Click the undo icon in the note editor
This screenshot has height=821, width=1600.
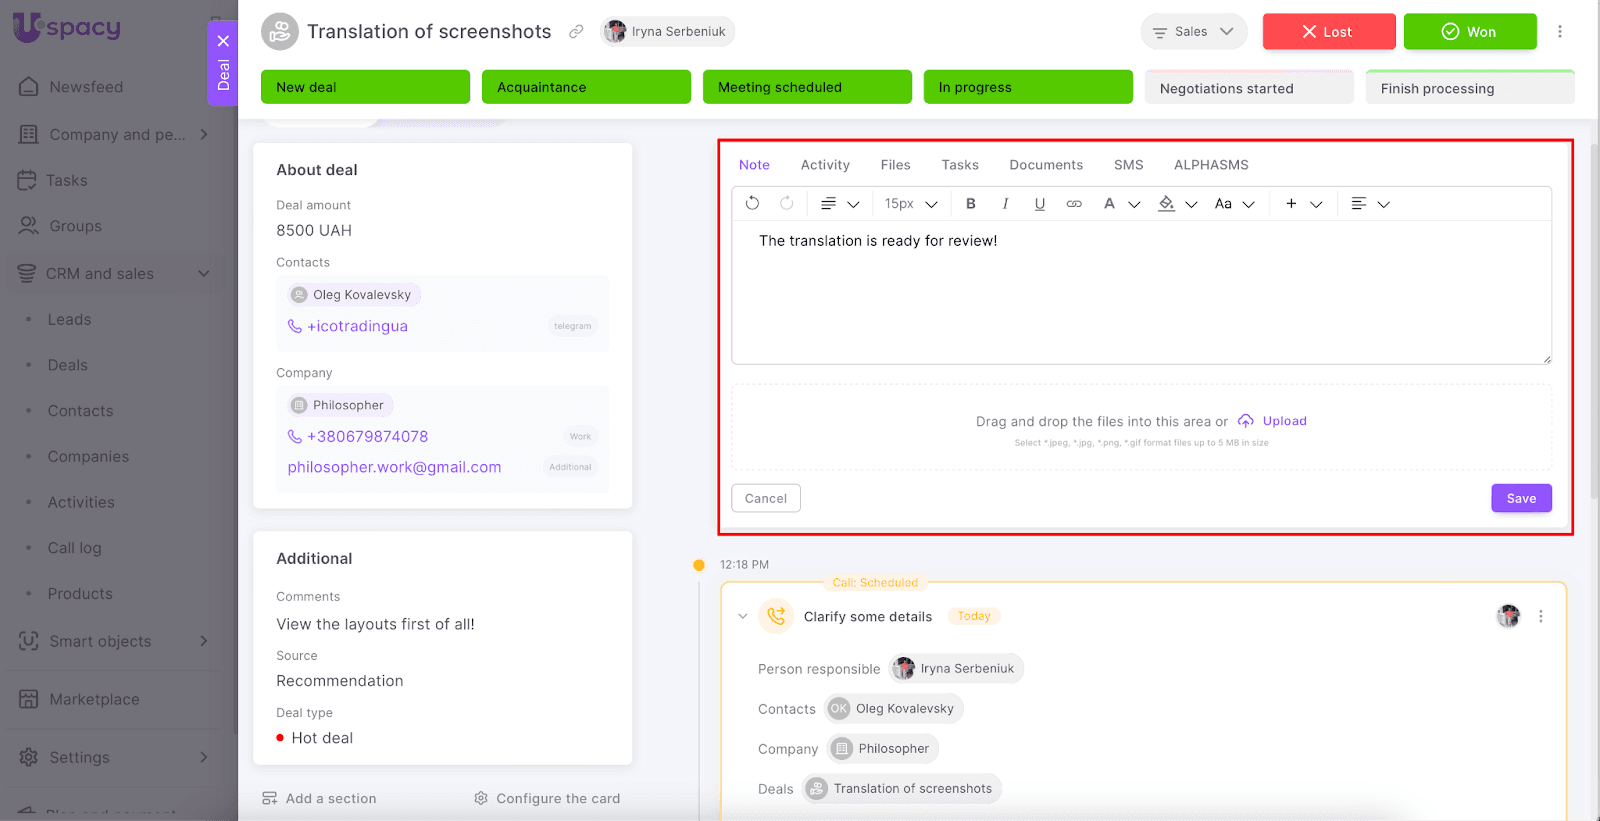point(752,204)
